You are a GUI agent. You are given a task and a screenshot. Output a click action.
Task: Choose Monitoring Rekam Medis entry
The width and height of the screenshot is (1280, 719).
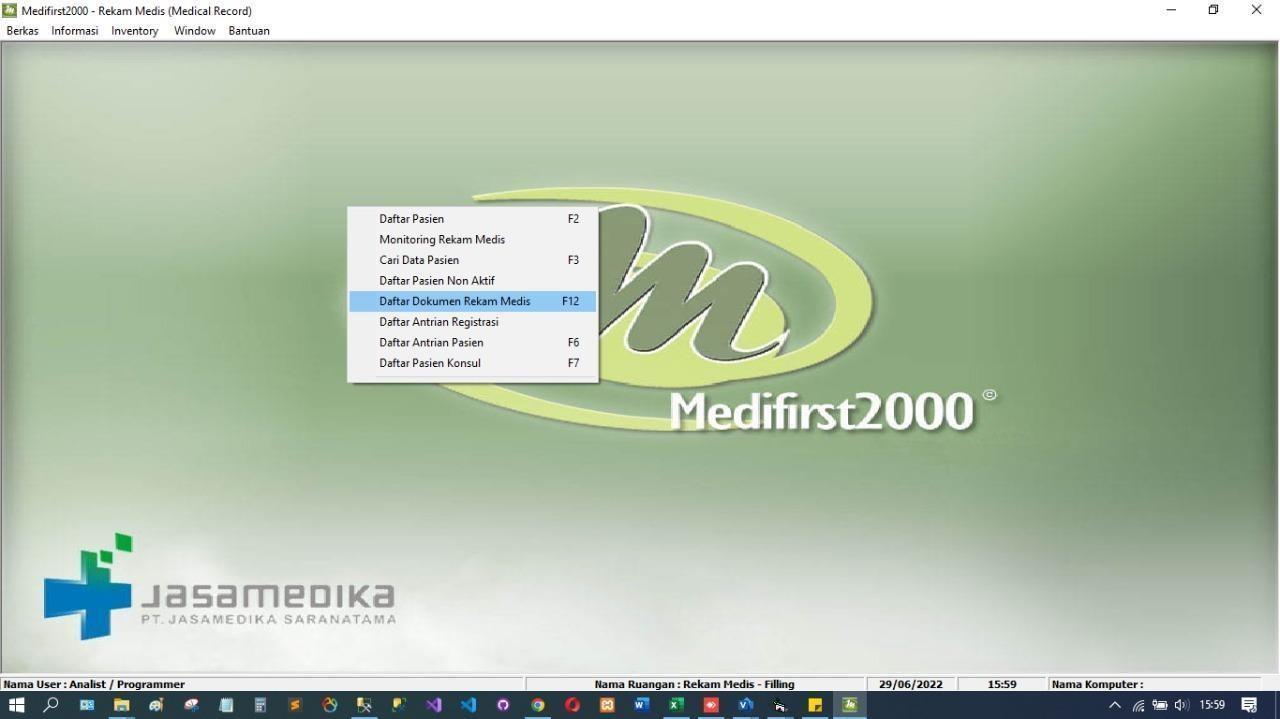point(472,240)
